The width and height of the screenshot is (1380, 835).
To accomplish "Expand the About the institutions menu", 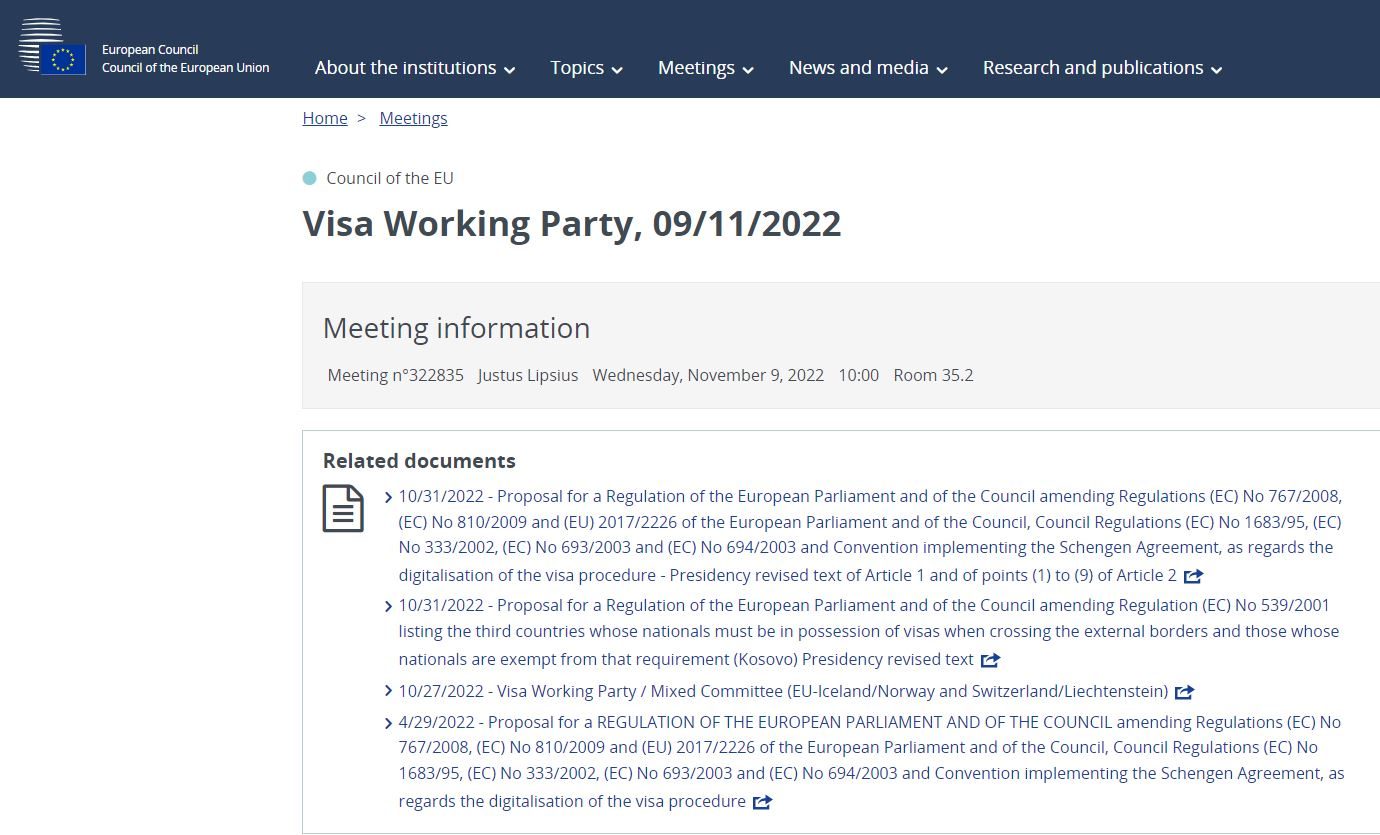I will (x=415, y=68).
